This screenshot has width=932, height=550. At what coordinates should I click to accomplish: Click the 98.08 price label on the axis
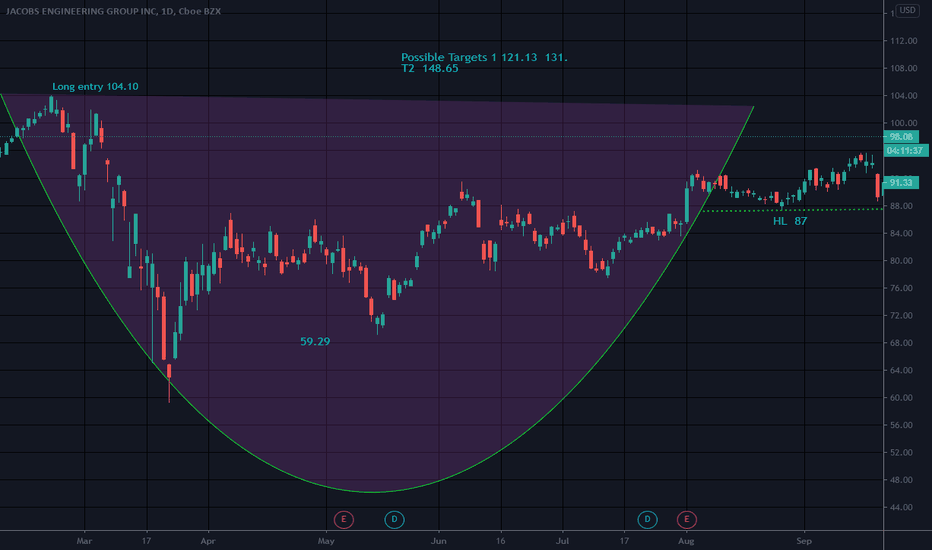pos(901,137)
